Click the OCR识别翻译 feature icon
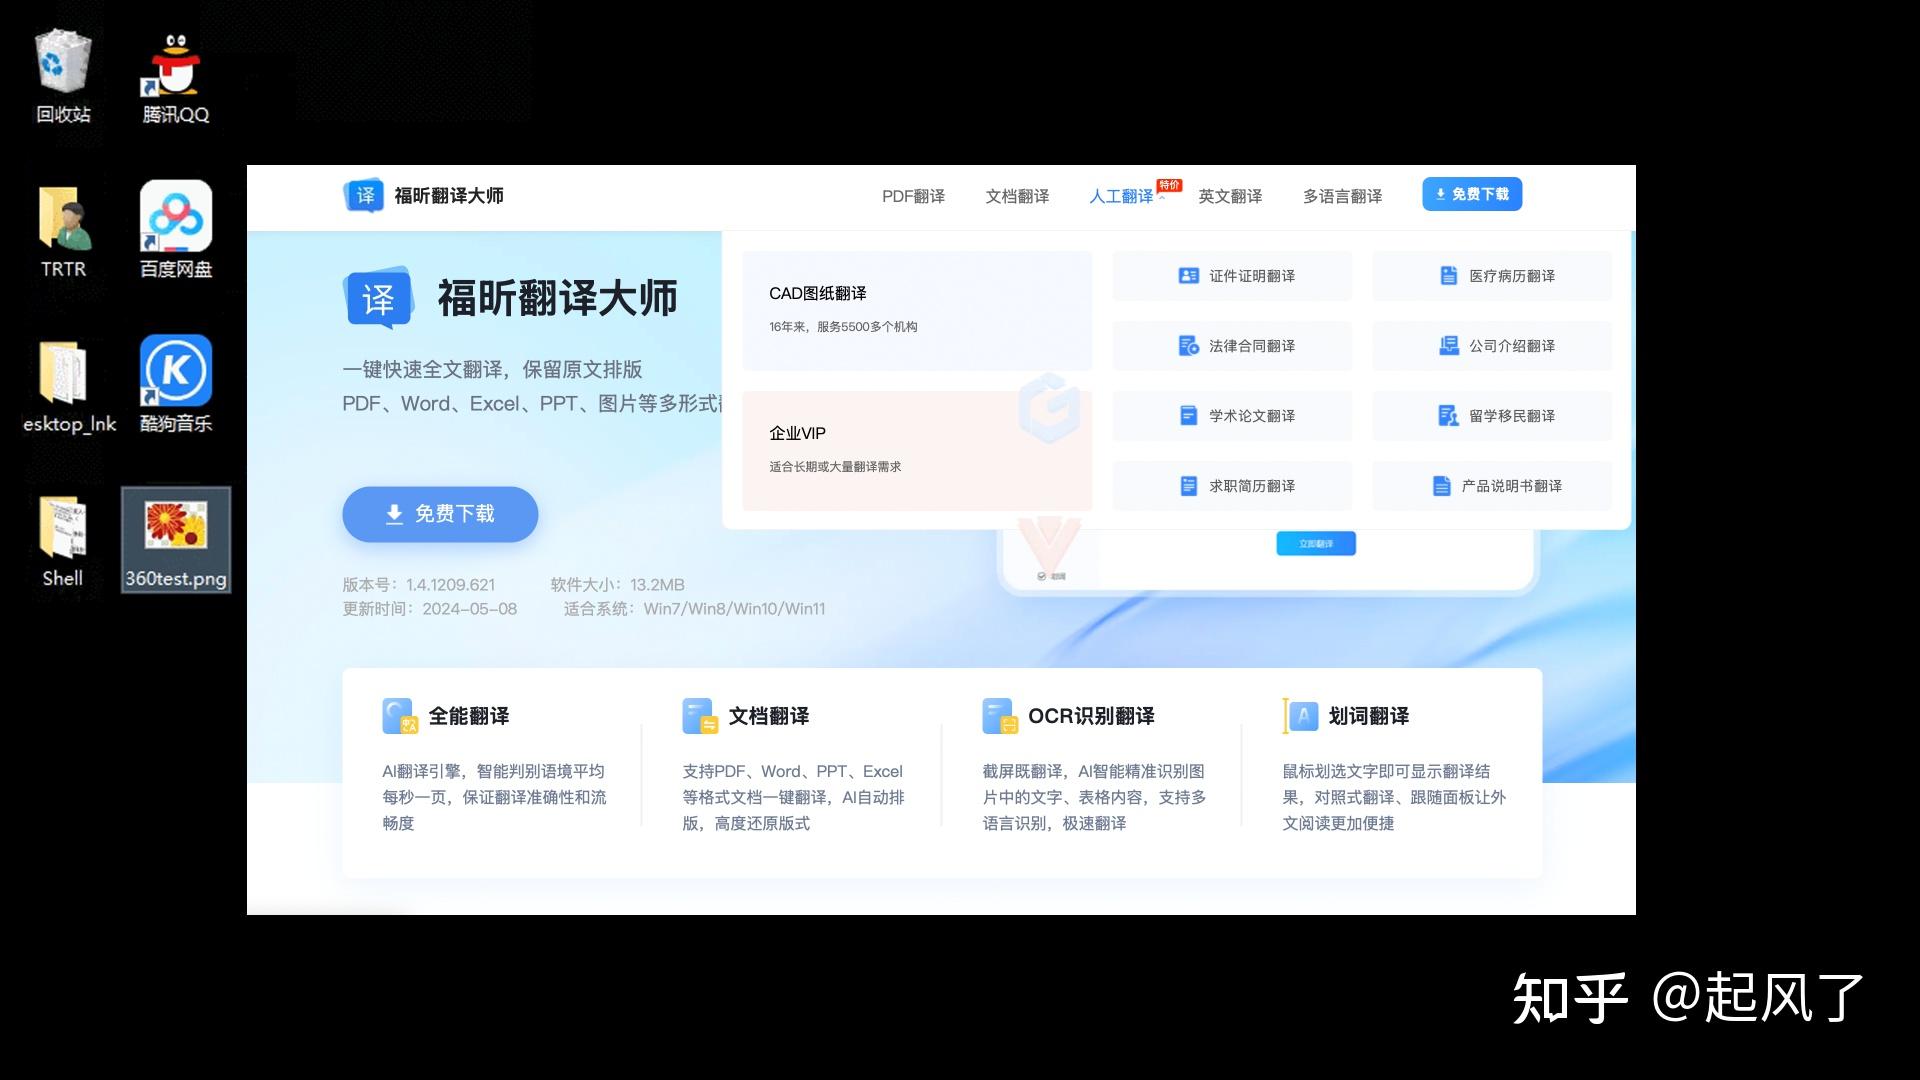Image resolution: width=1920 pixels, height=1080 pixels. point(999,716)
